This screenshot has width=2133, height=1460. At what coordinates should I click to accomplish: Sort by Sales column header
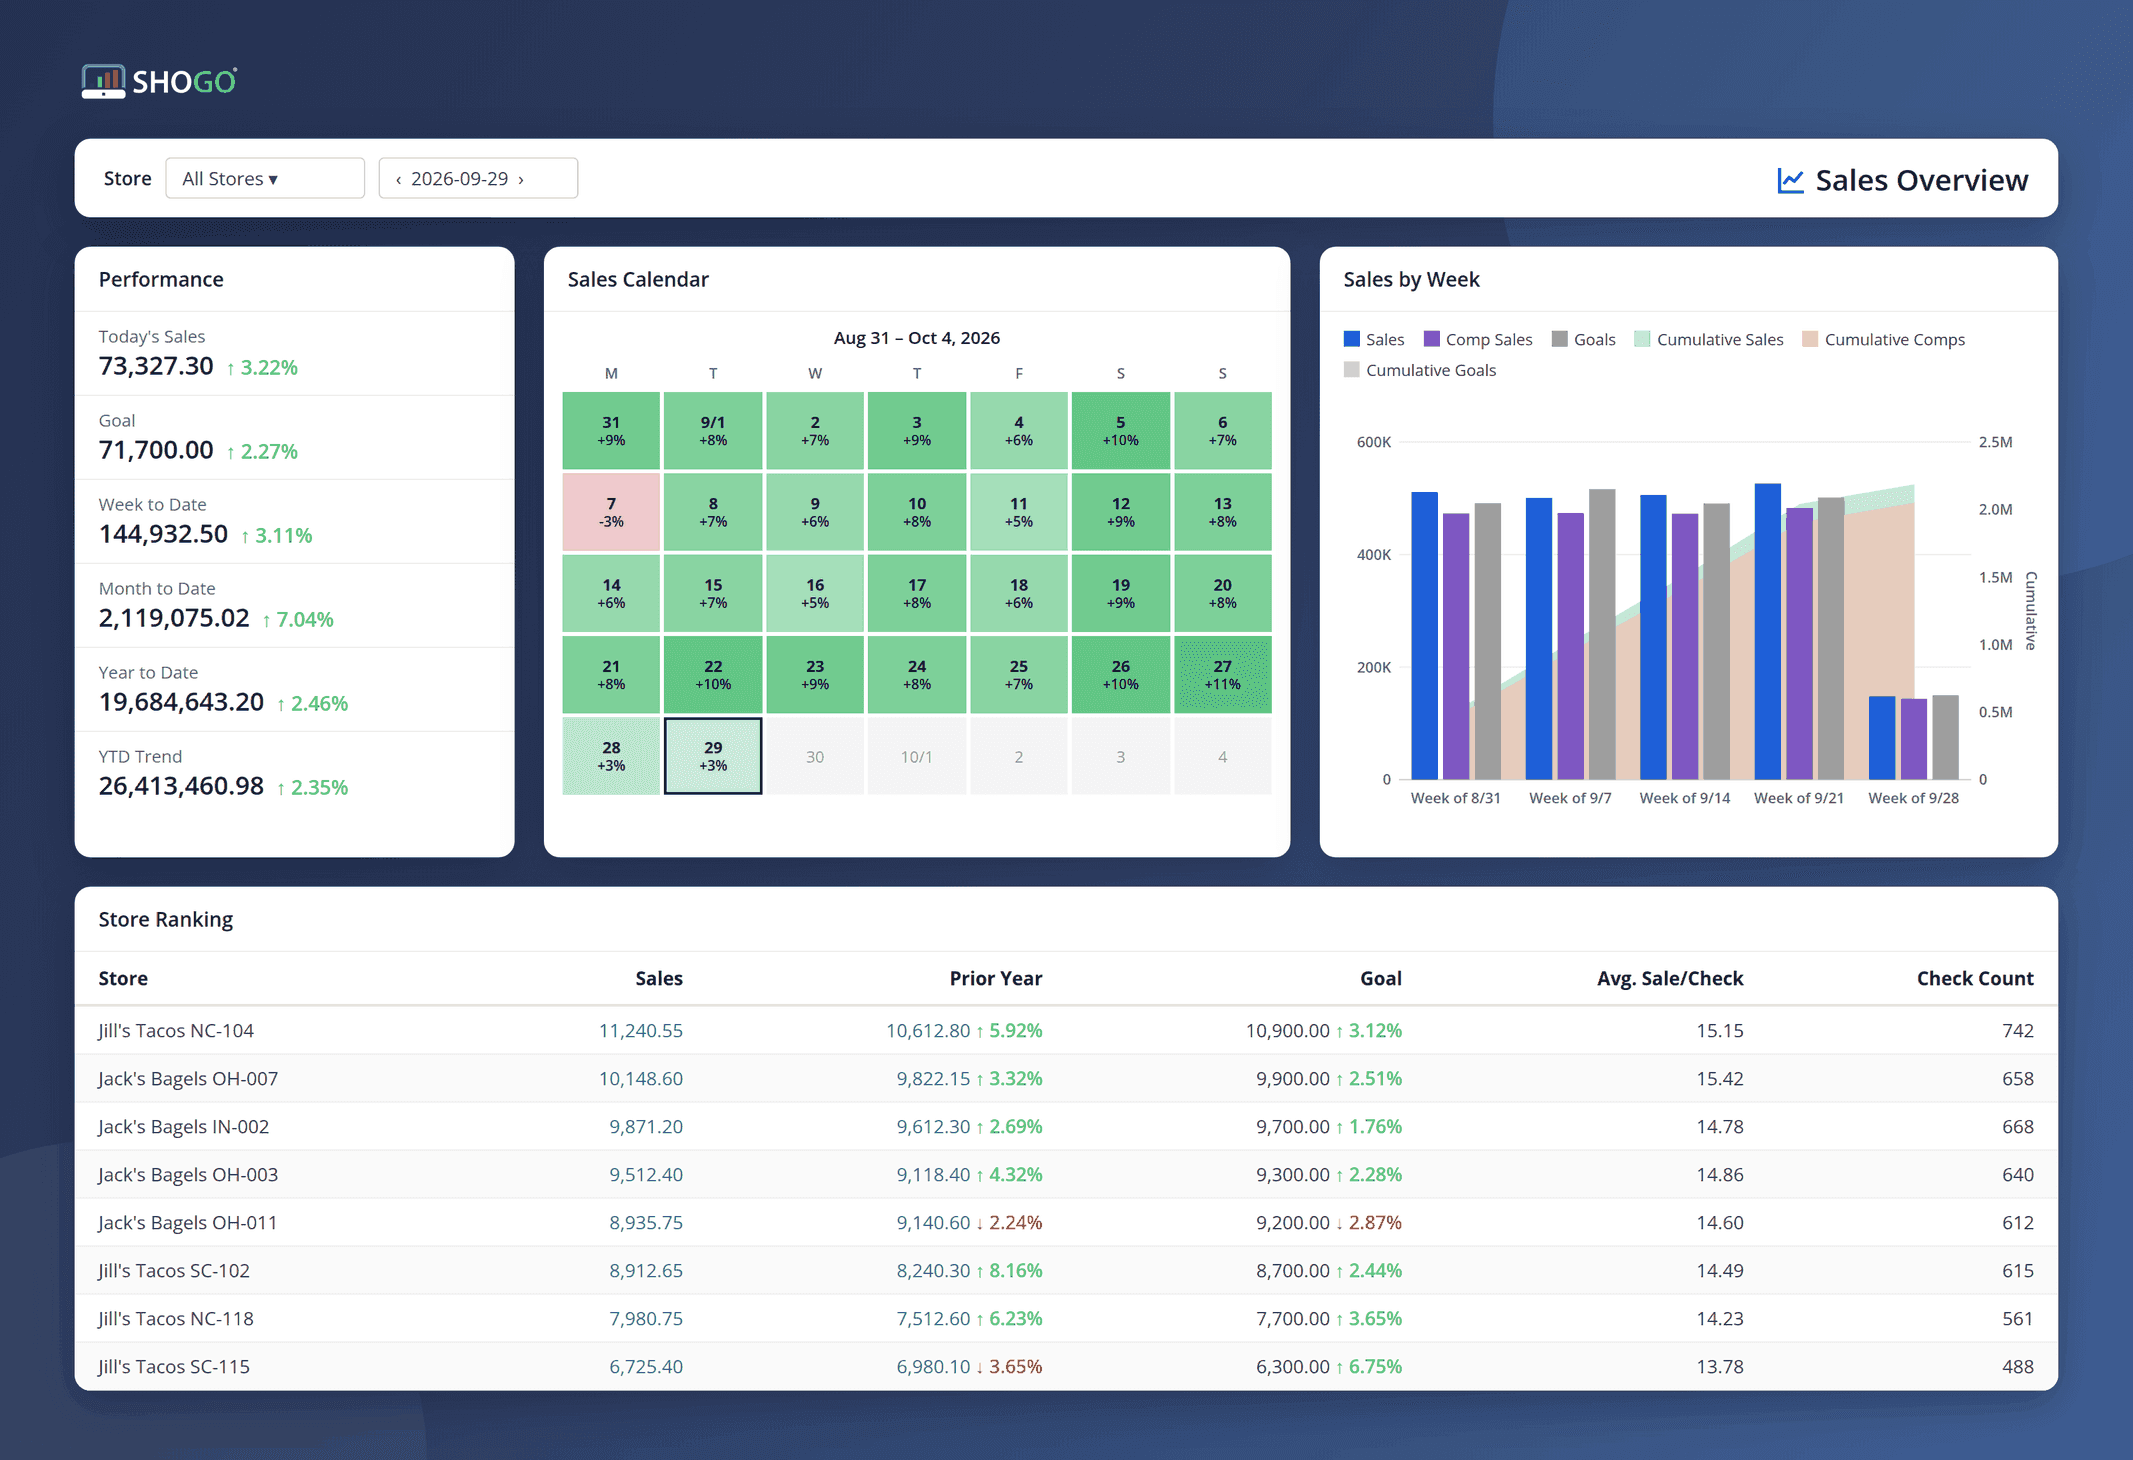[x=659, y=978]
